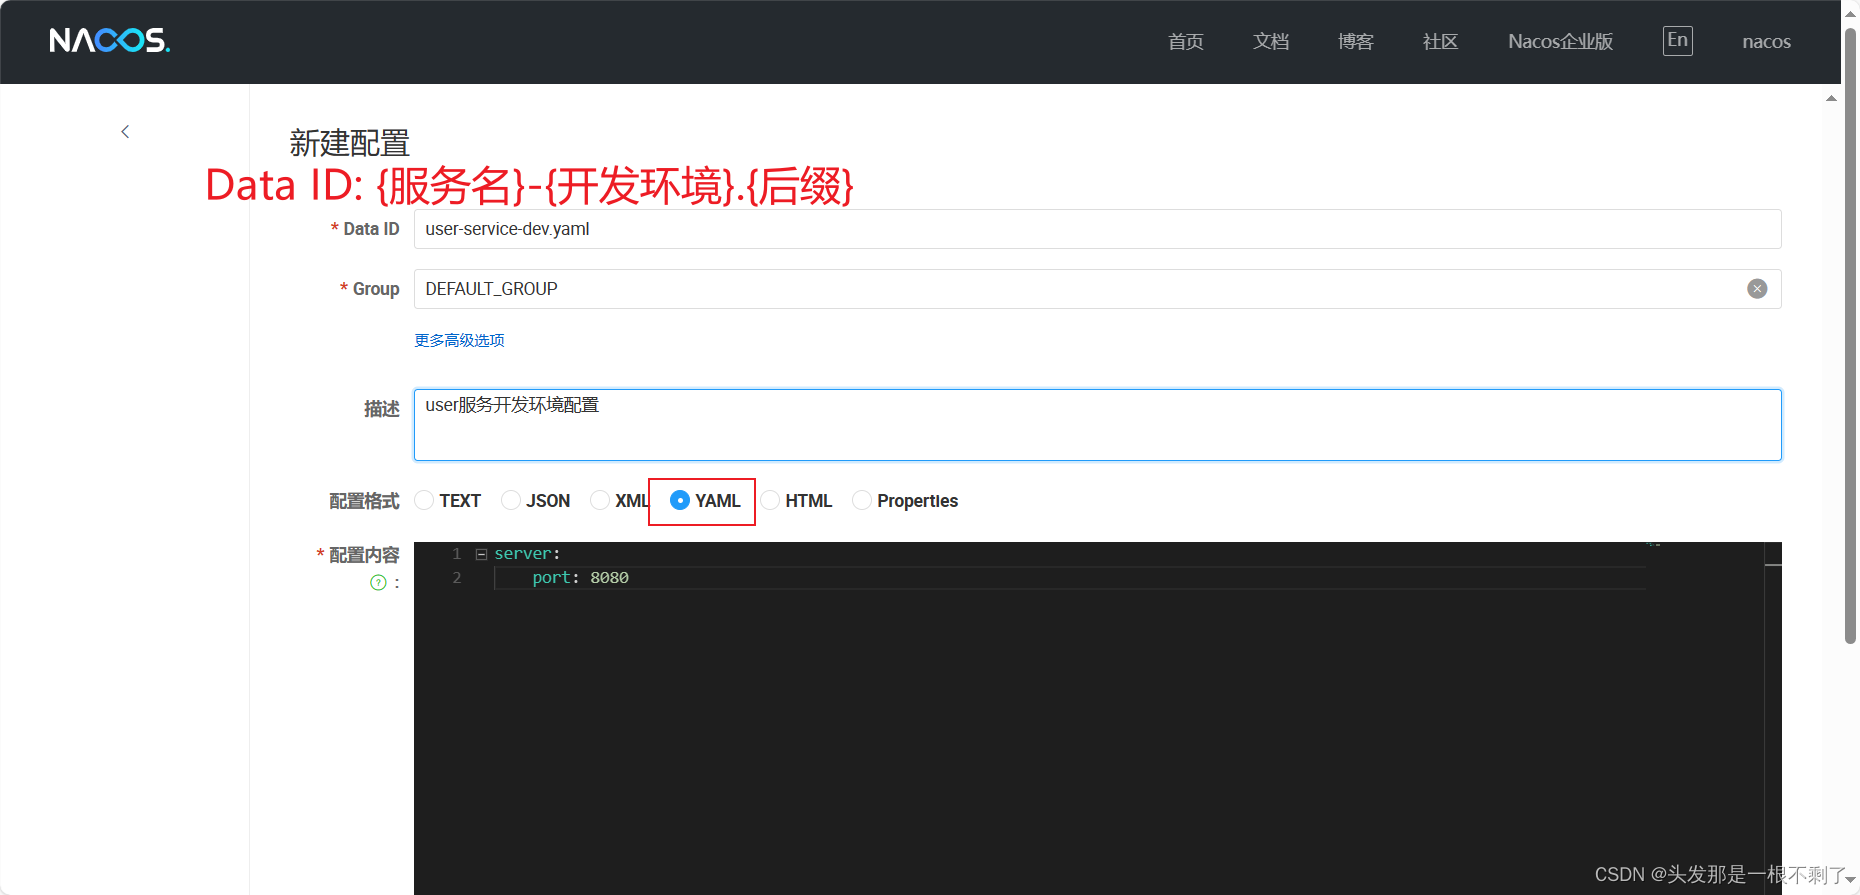Screen dimensions: 1860x895
Task: Open the 博客 menu item
Action: 1356,42
